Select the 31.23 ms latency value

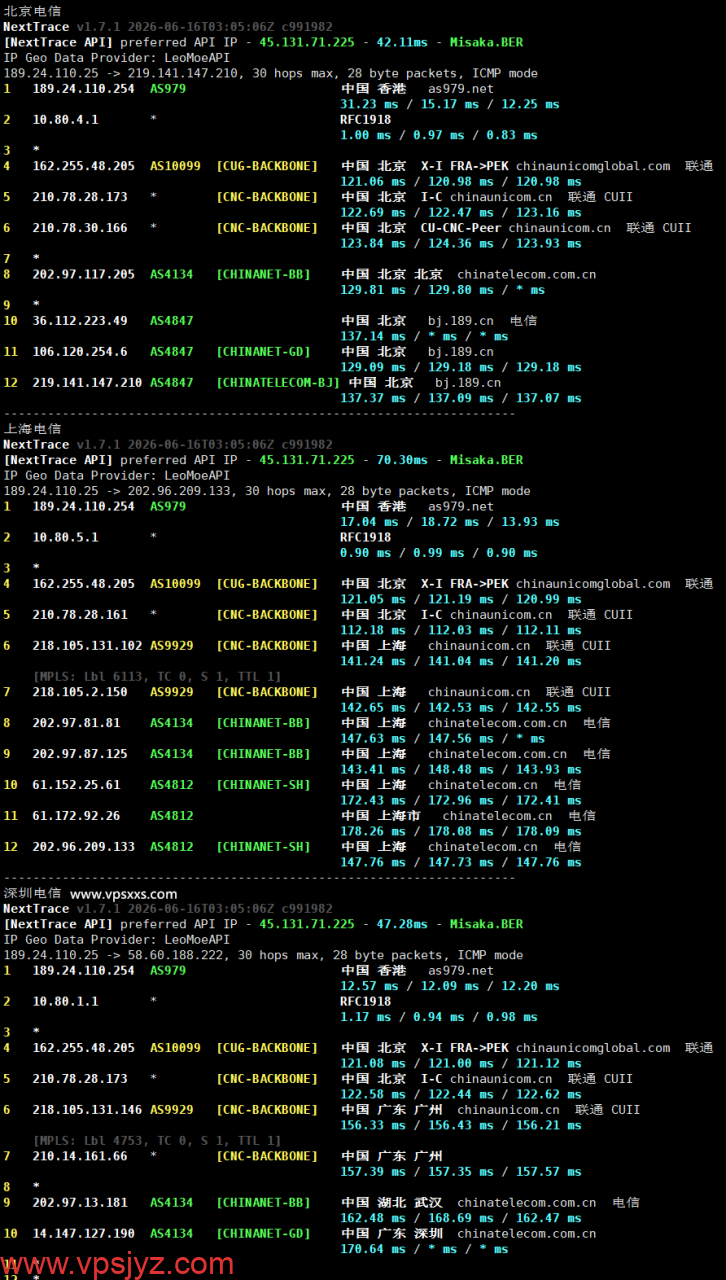tap(369, 104)
